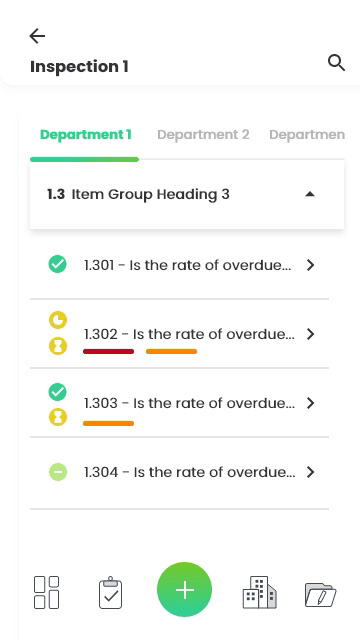
Task: Open the dashboard grid icon
Action: click(x=46, y=592)
